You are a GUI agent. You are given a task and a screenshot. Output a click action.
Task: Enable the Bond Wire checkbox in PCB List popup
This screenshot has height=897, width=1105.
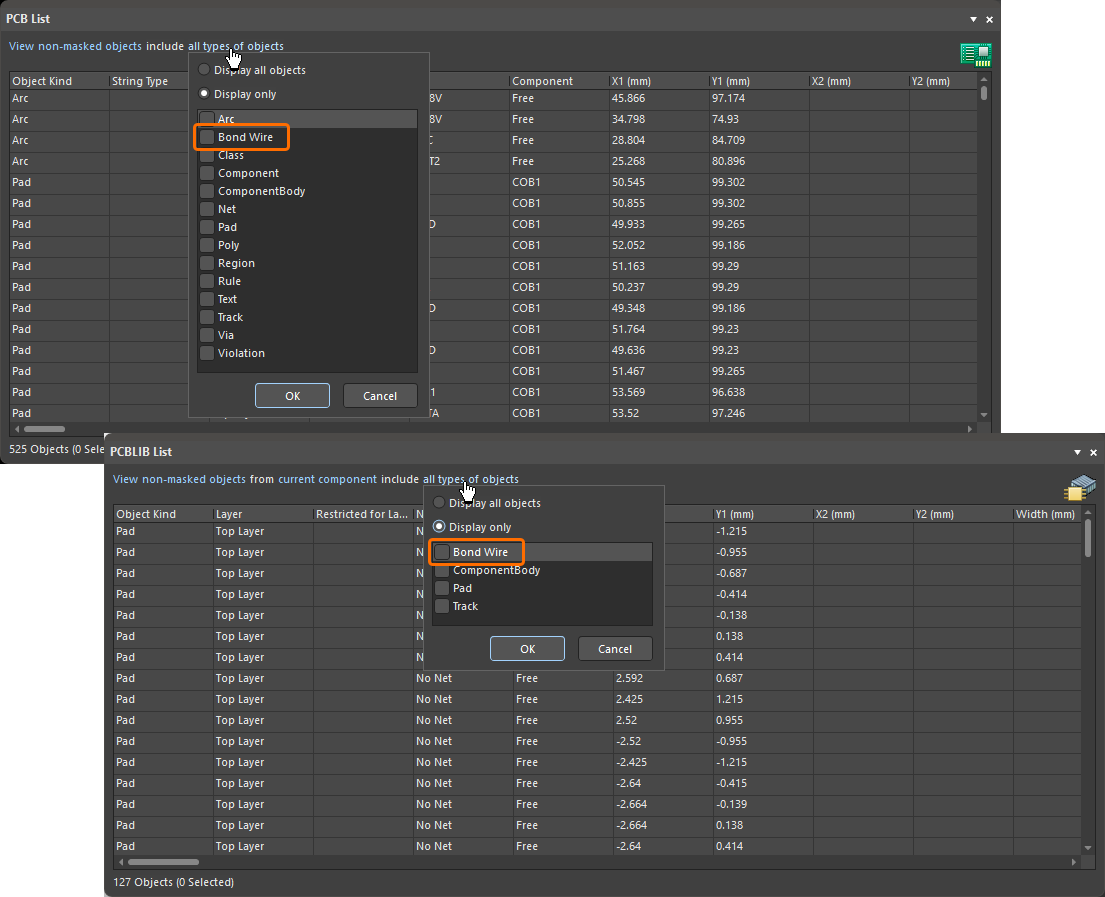(x=207, y=137)
